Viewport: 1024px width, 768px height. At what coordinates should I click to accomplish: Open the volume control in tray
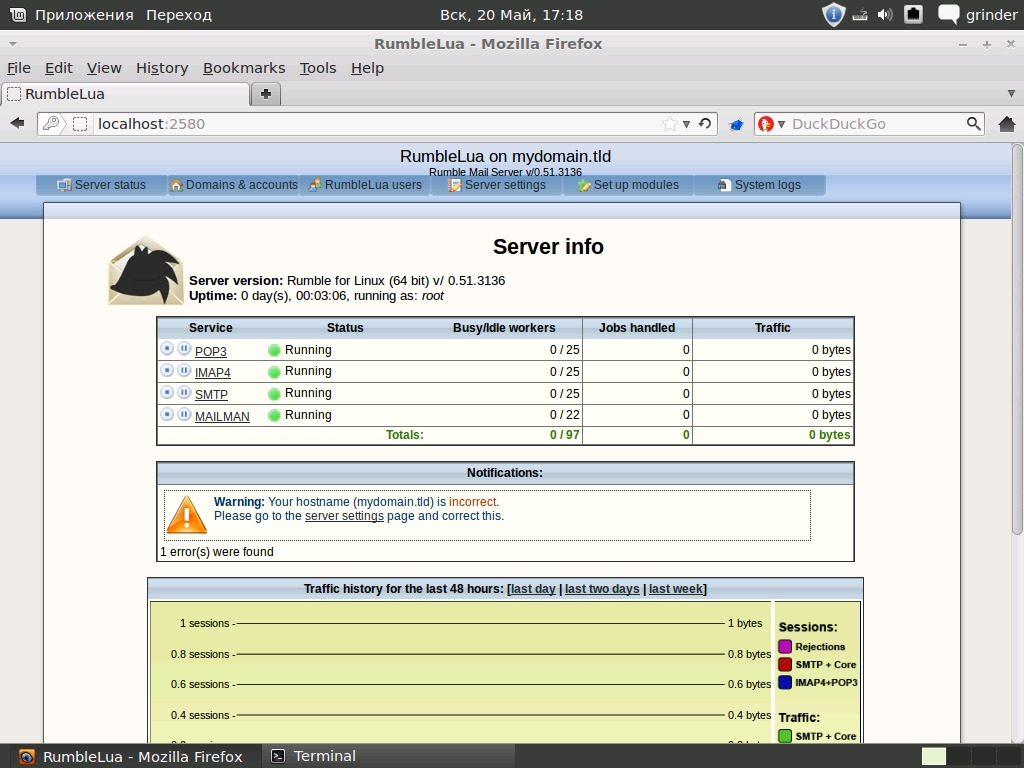tap(885, 14)
